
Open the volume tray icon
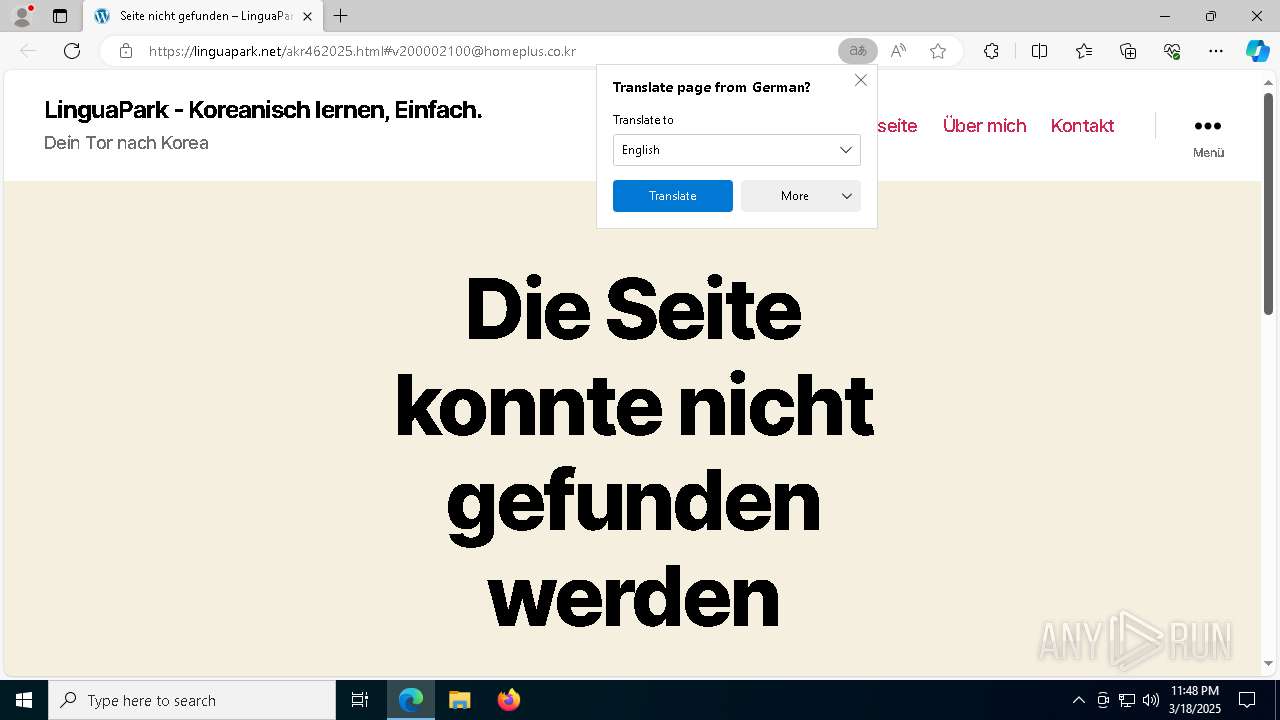pyautogui.click(x=1151, y=700)
